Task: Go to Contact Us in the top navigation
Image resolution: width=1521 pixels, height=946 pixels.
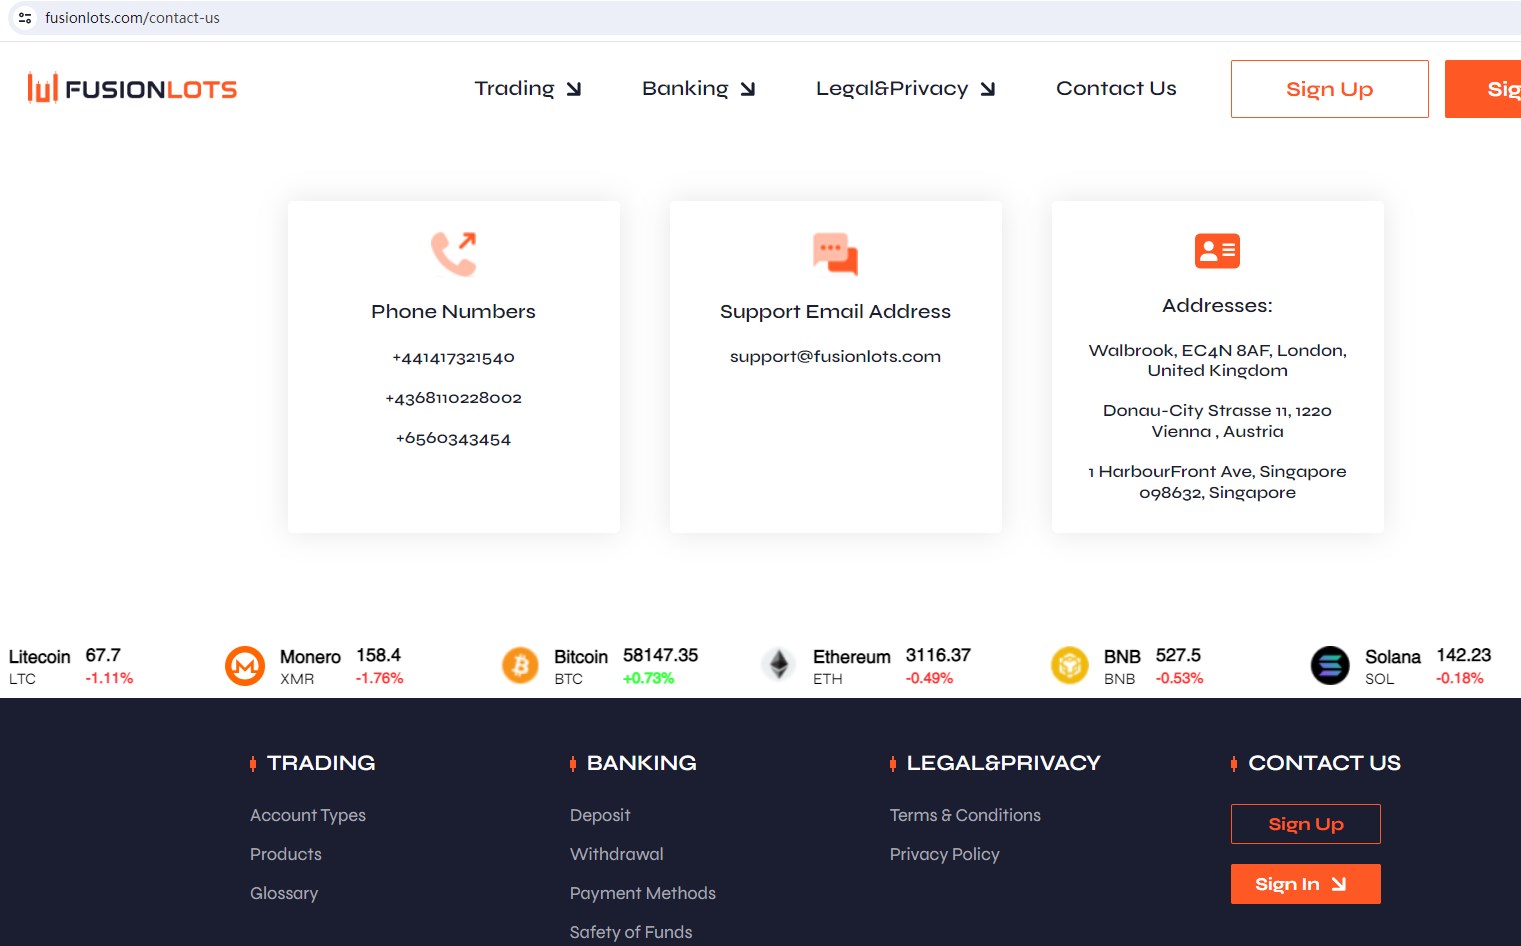Action: pos(1116,89)
